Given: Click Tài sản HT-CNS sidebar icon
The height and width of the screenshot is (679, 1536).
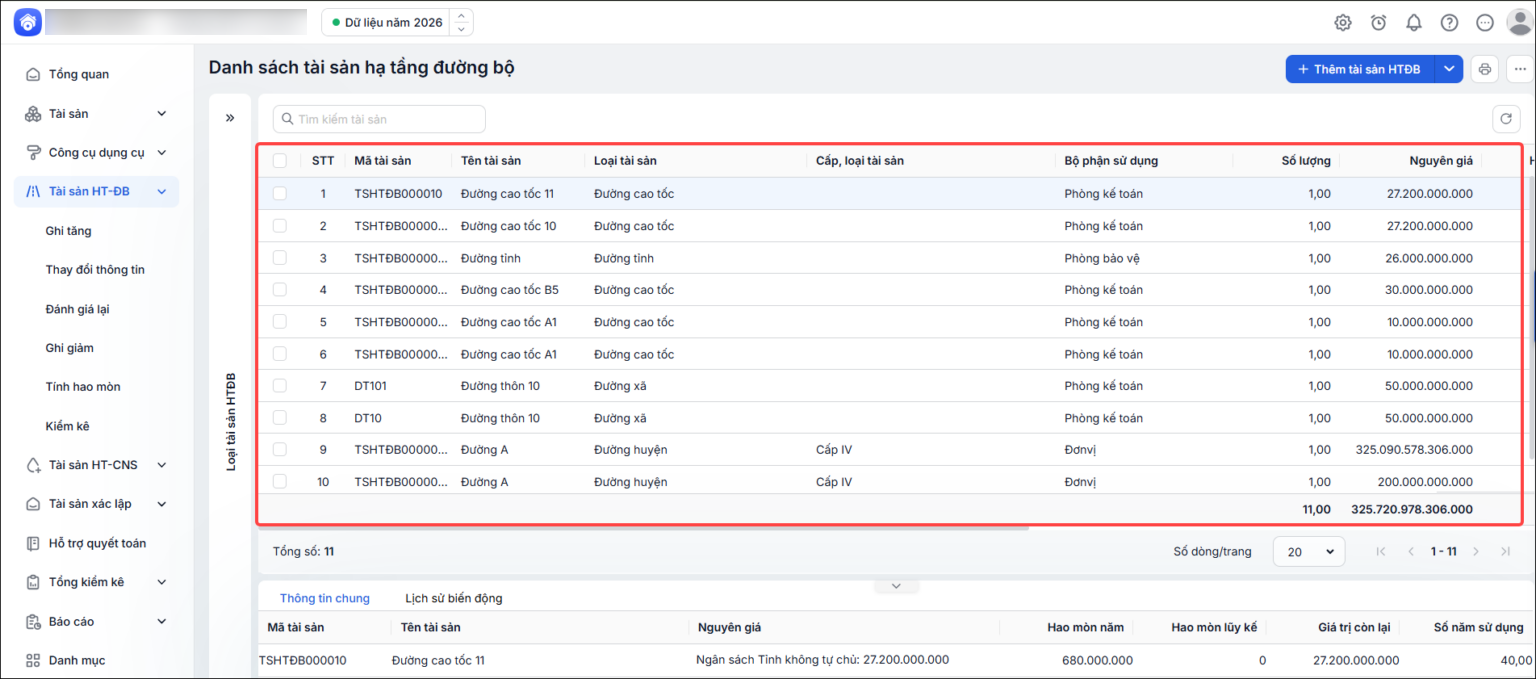Looking at the screenshot, I should point(33,465).
